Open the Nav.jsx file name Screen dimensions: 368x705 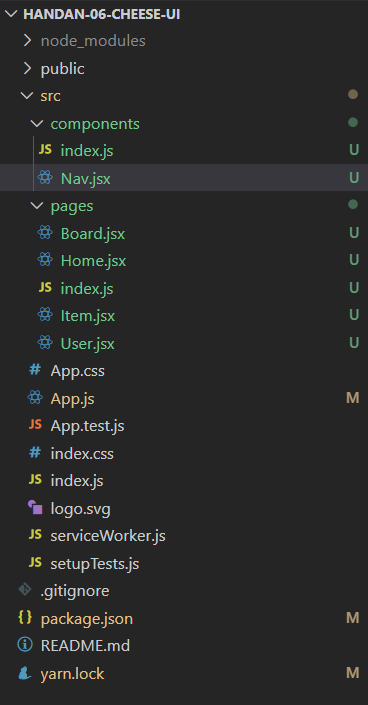click(85, 179)
